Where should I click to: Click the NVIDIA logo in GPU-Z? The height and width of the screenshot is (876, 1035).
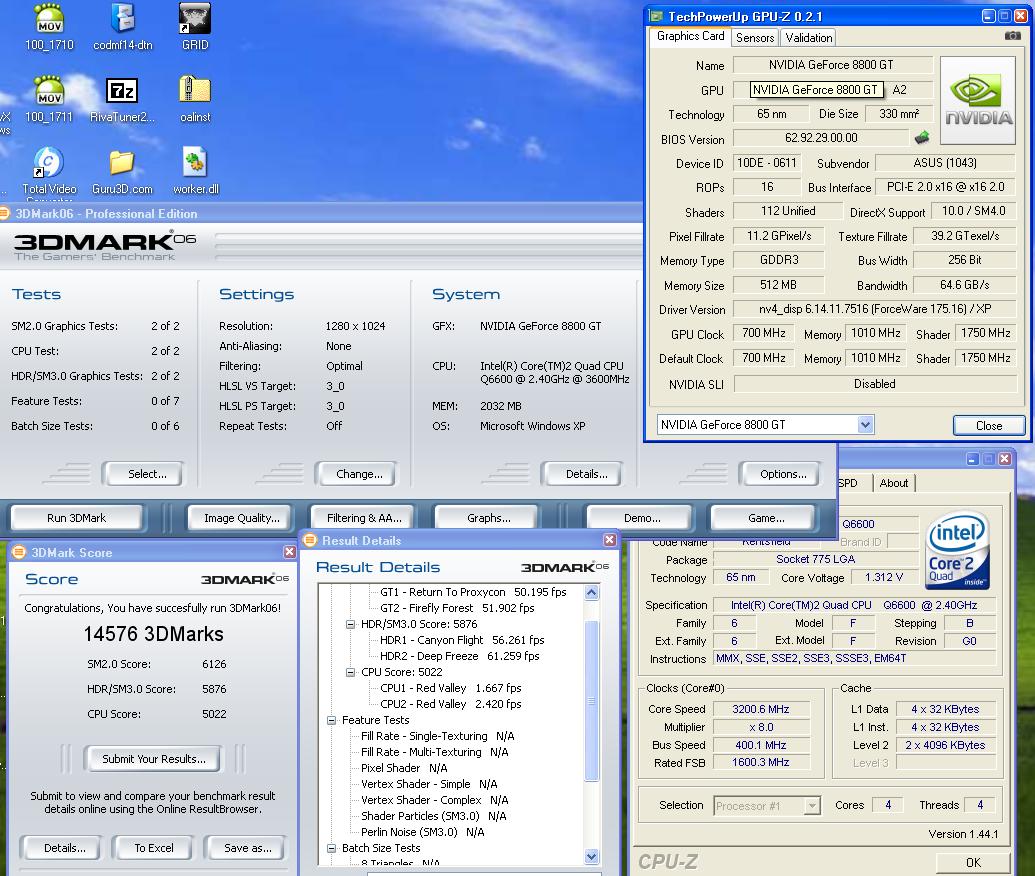coord(978,100)
